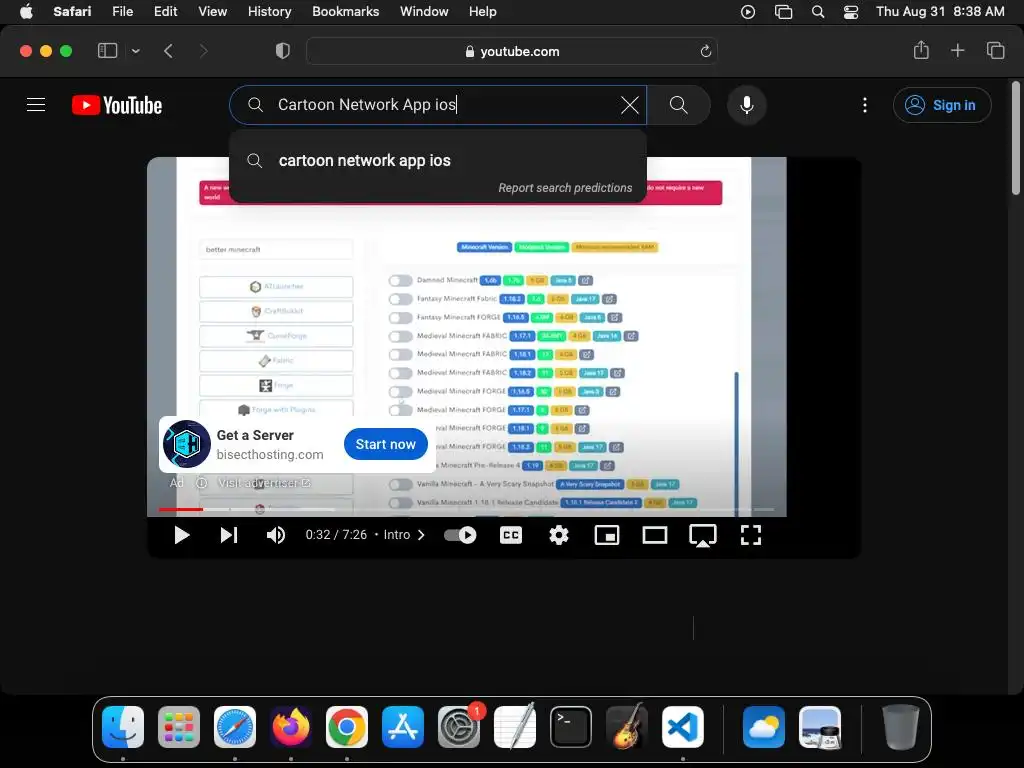1024x768 pixels.
Task: Open the Help menu
Action: coord(483,11)
